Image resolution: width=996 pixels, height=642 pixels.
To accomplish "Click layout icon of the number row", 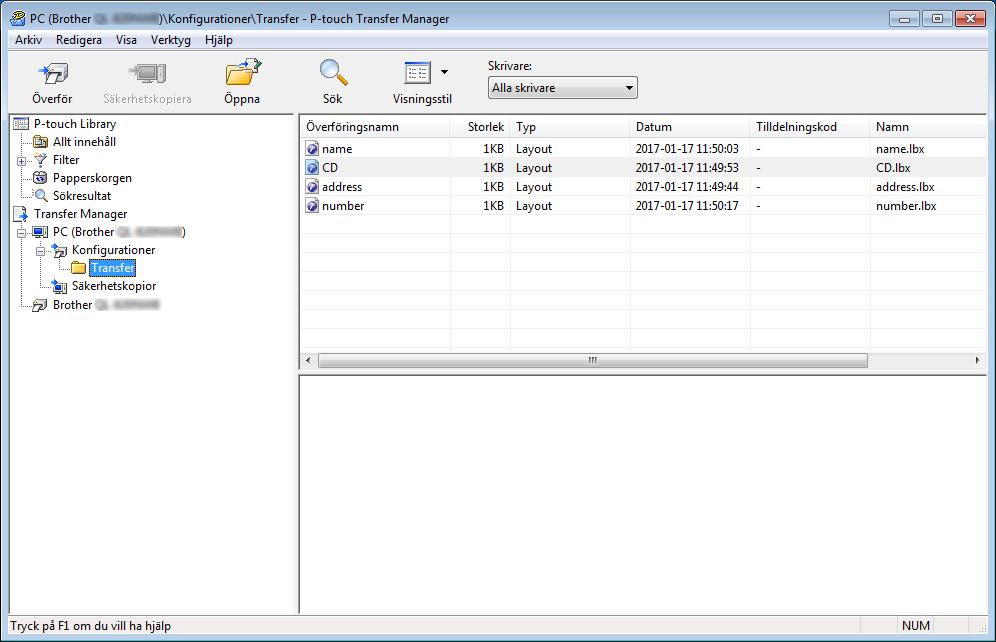I will coord(312,206).
